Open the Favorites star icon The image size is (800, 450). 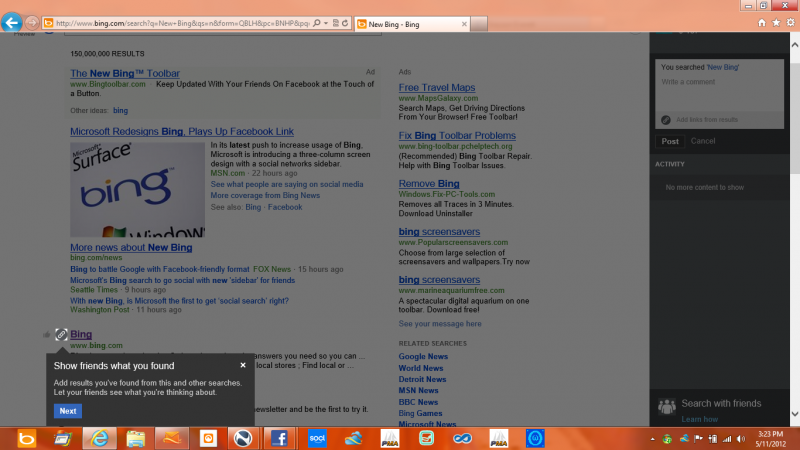[x=776, y=22]
